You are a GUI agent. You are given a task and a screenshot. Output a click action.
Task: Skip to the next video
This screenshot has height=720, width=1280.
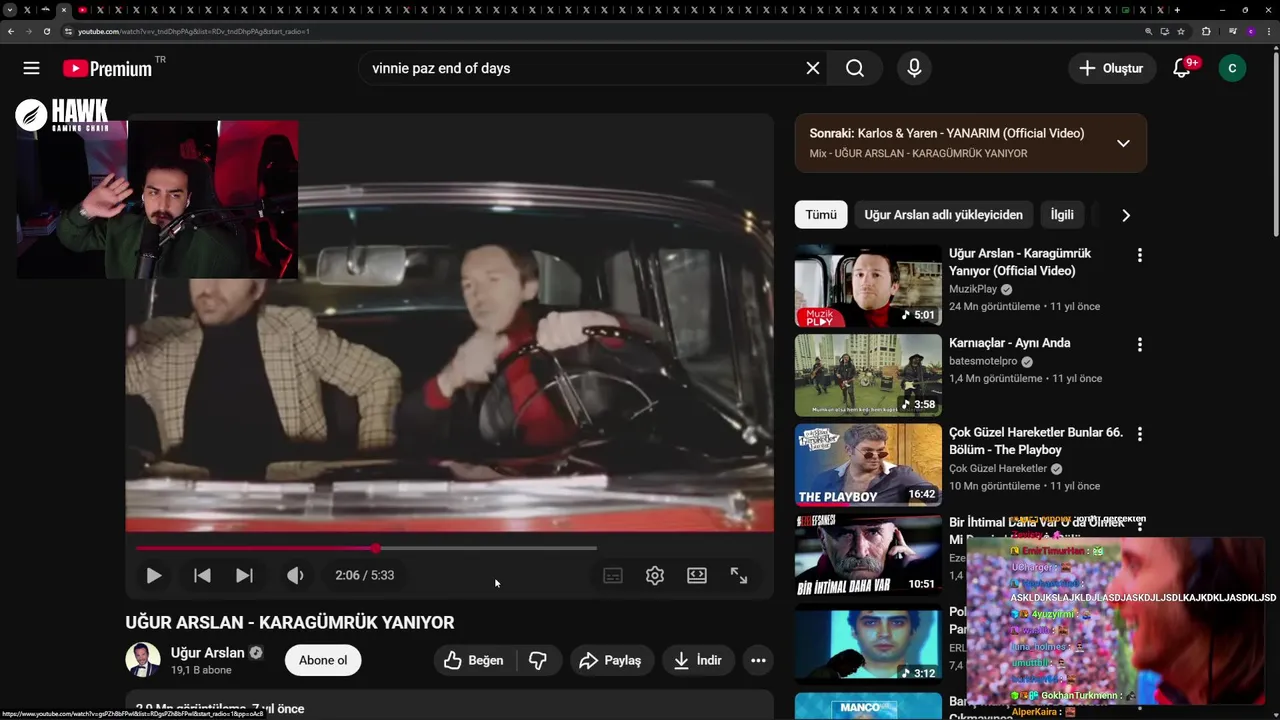point(244,575)
